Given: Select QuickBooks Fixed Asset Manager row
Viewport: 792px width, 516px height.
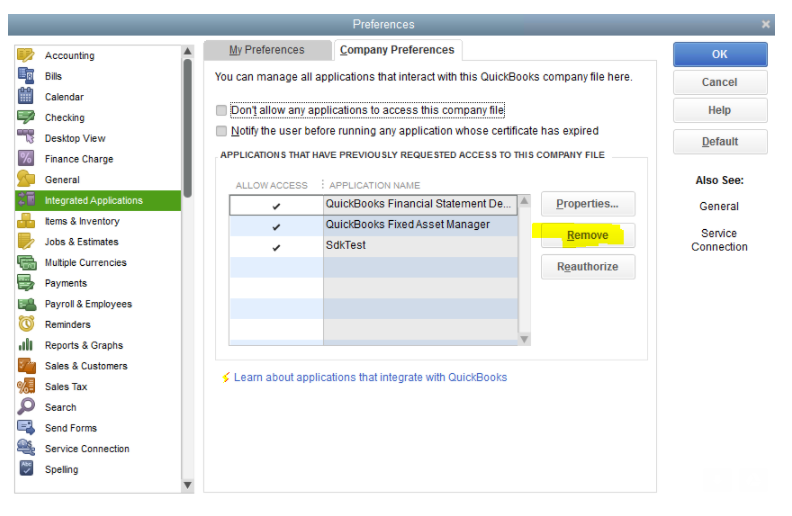Looking at the screenshot, I should coord(374,226).
